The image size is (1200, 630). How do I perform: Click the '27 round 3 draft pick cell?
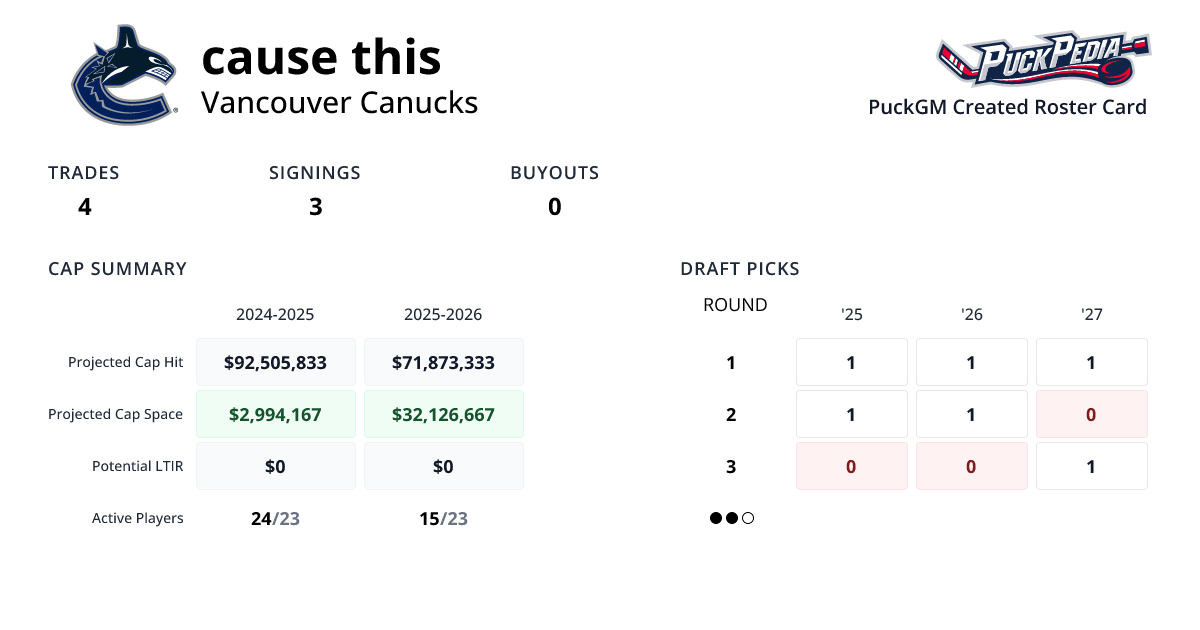pos(1091,466)
